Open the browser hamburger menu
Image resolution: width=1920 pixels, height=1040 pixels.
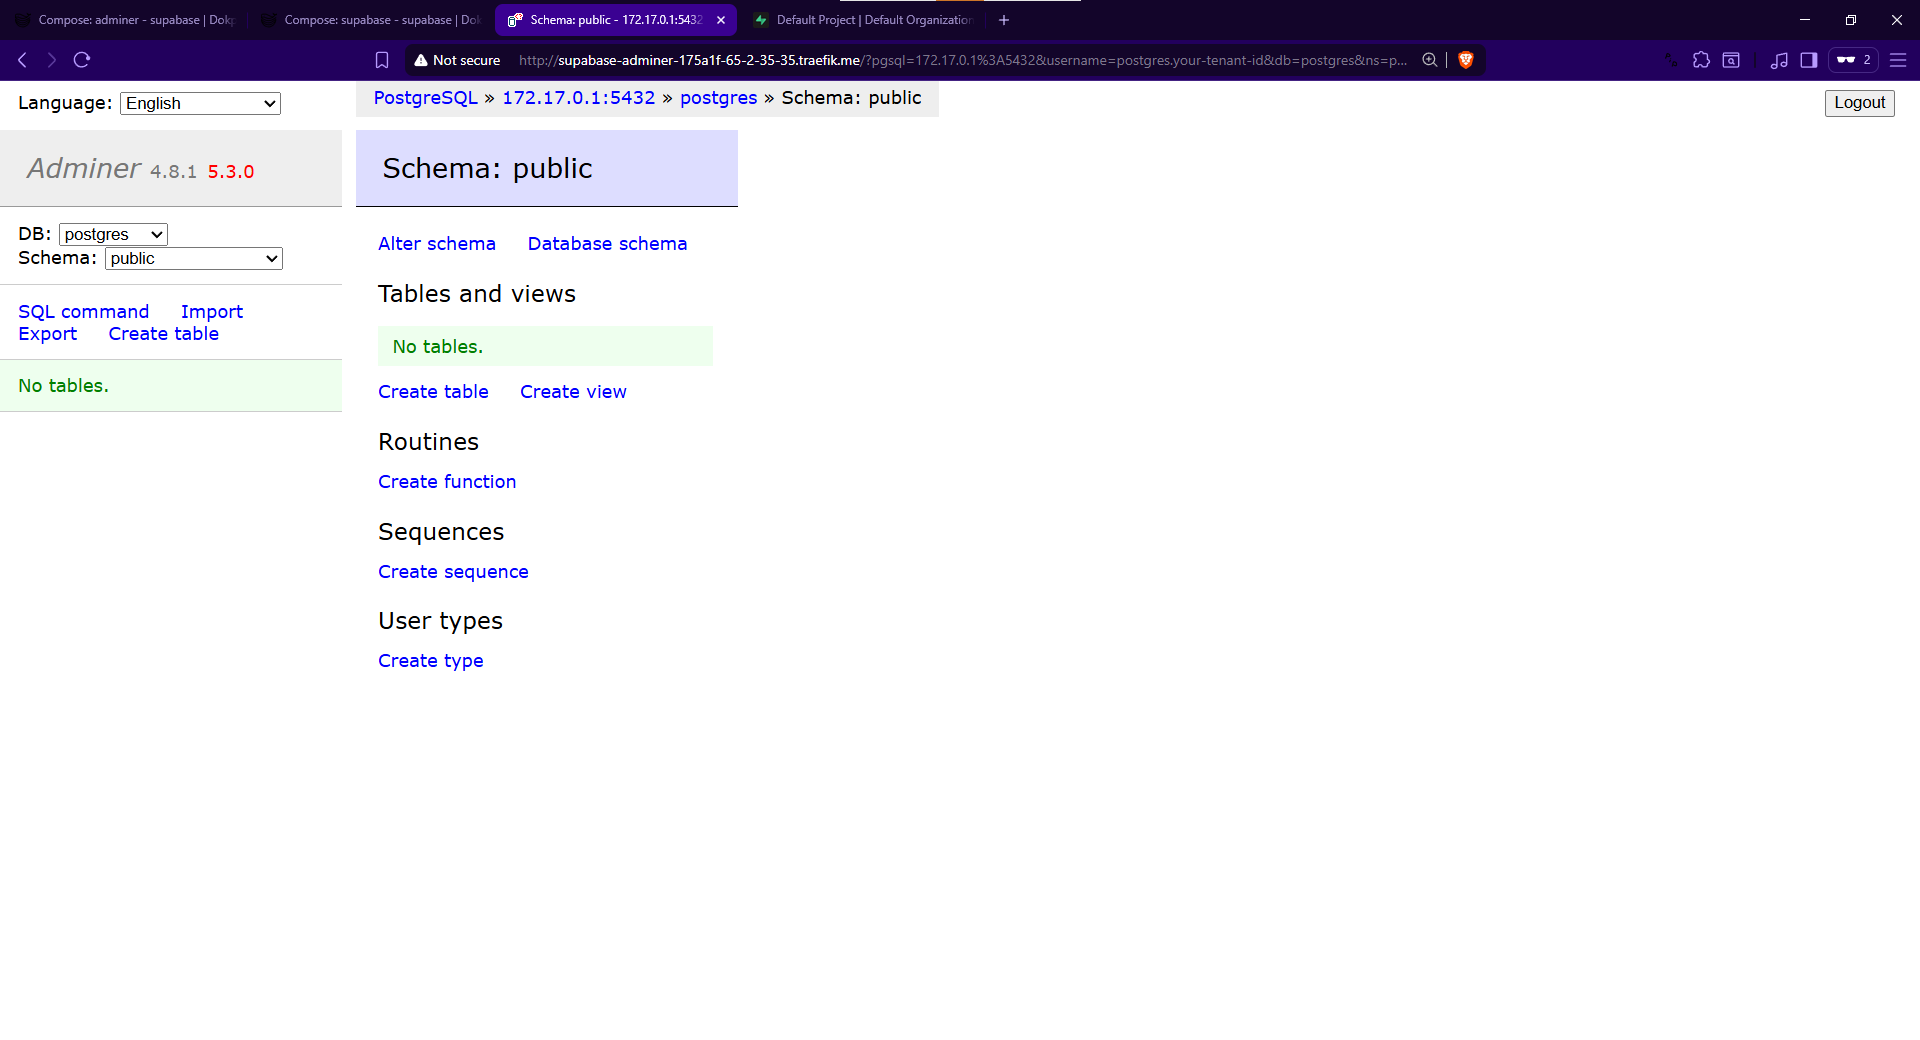pyautogui.click(x=1898, y=60)
